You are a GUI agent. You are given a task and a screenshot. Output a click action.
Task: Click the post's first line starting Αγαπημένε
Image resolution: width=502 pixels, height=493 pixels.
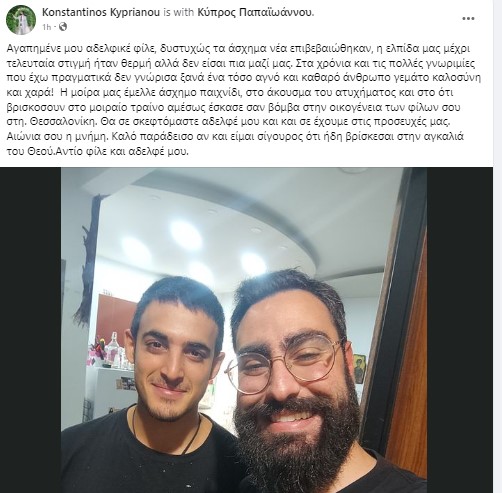tap(238, 48)
